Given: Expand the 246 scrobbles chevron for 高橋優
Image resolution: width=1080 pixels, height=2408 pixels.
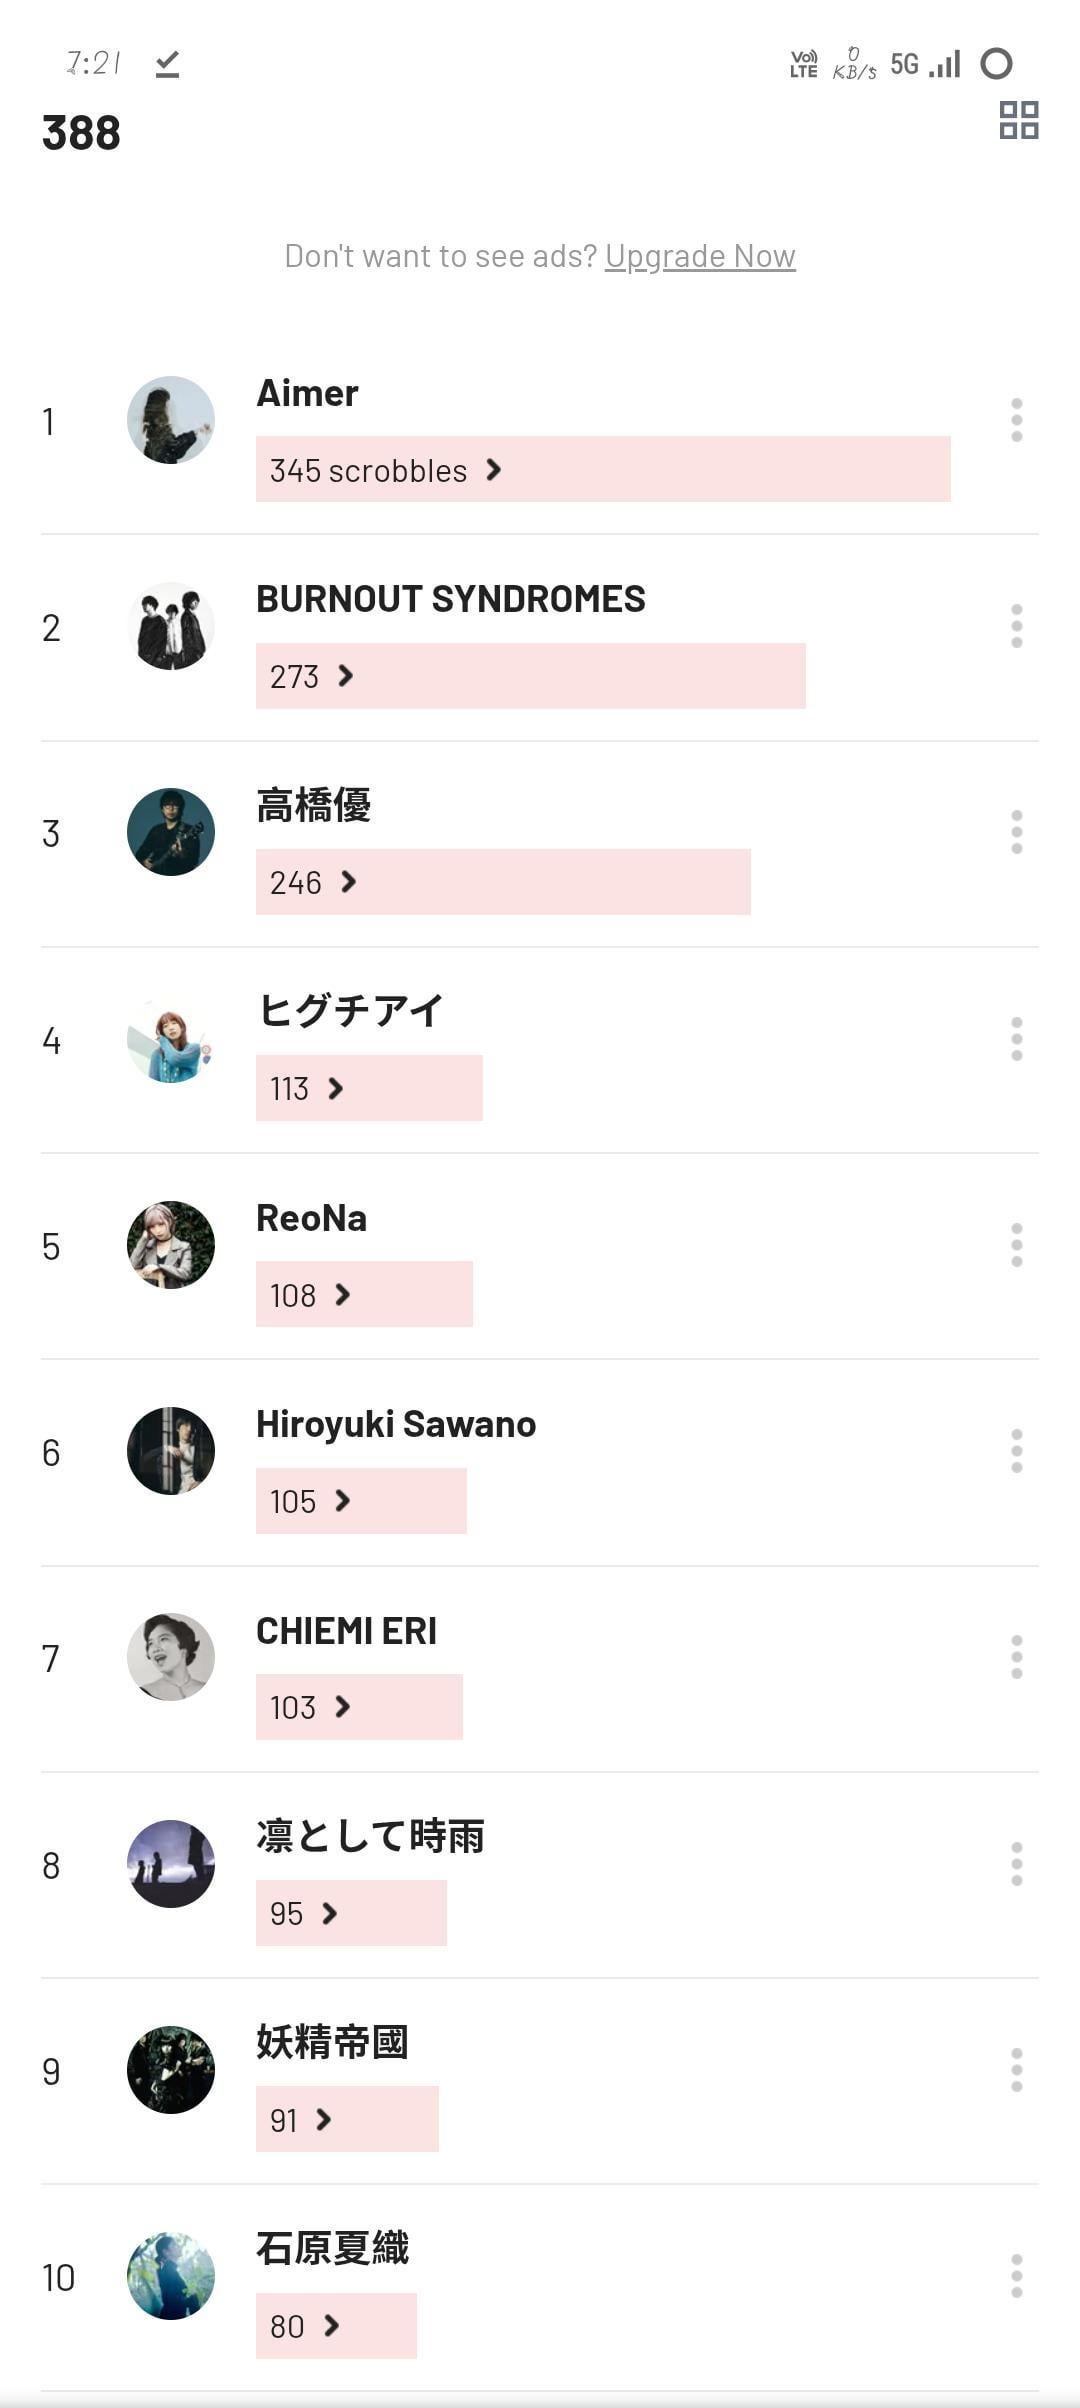Looking at the screenshot, I should click(x=349, y=882).
